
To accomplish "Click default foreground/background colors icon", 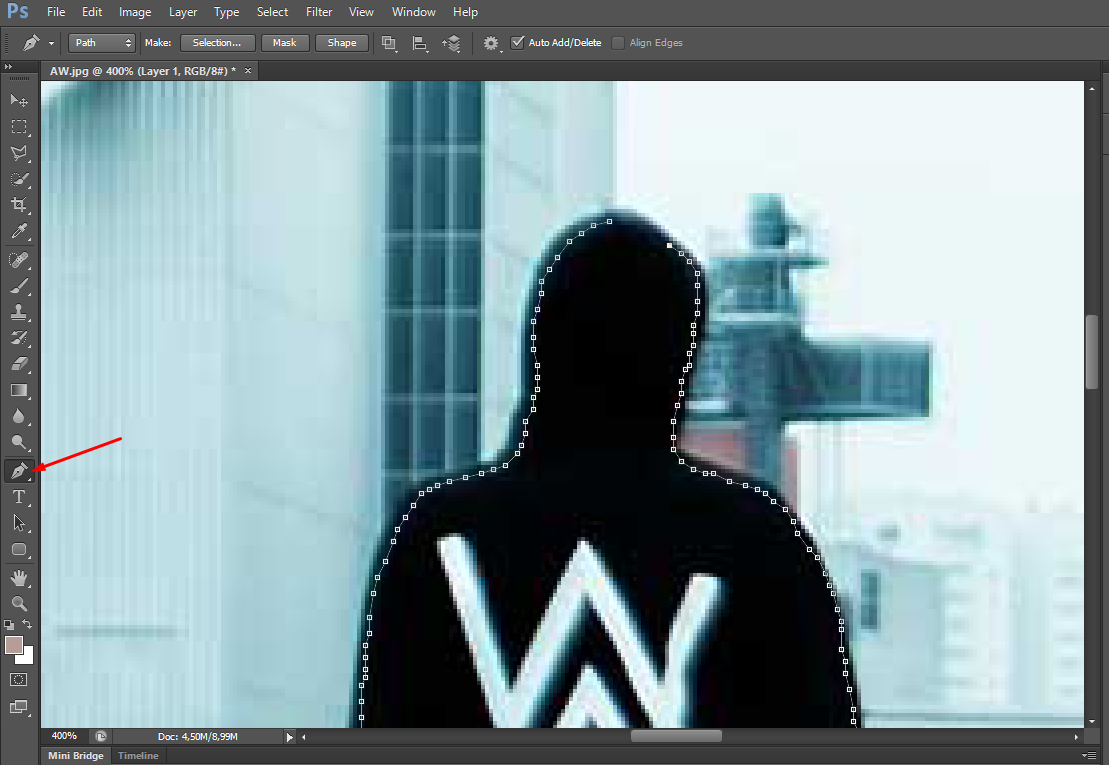I will pyautogui.click(x=8, y=625).
